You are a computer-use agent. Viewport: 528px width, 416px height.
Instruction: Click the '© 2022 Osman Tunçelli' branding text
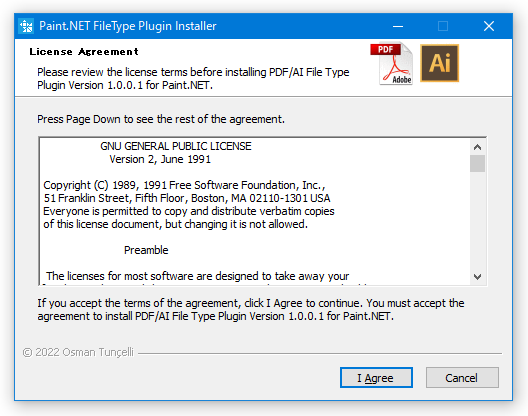tap(78, 352)
